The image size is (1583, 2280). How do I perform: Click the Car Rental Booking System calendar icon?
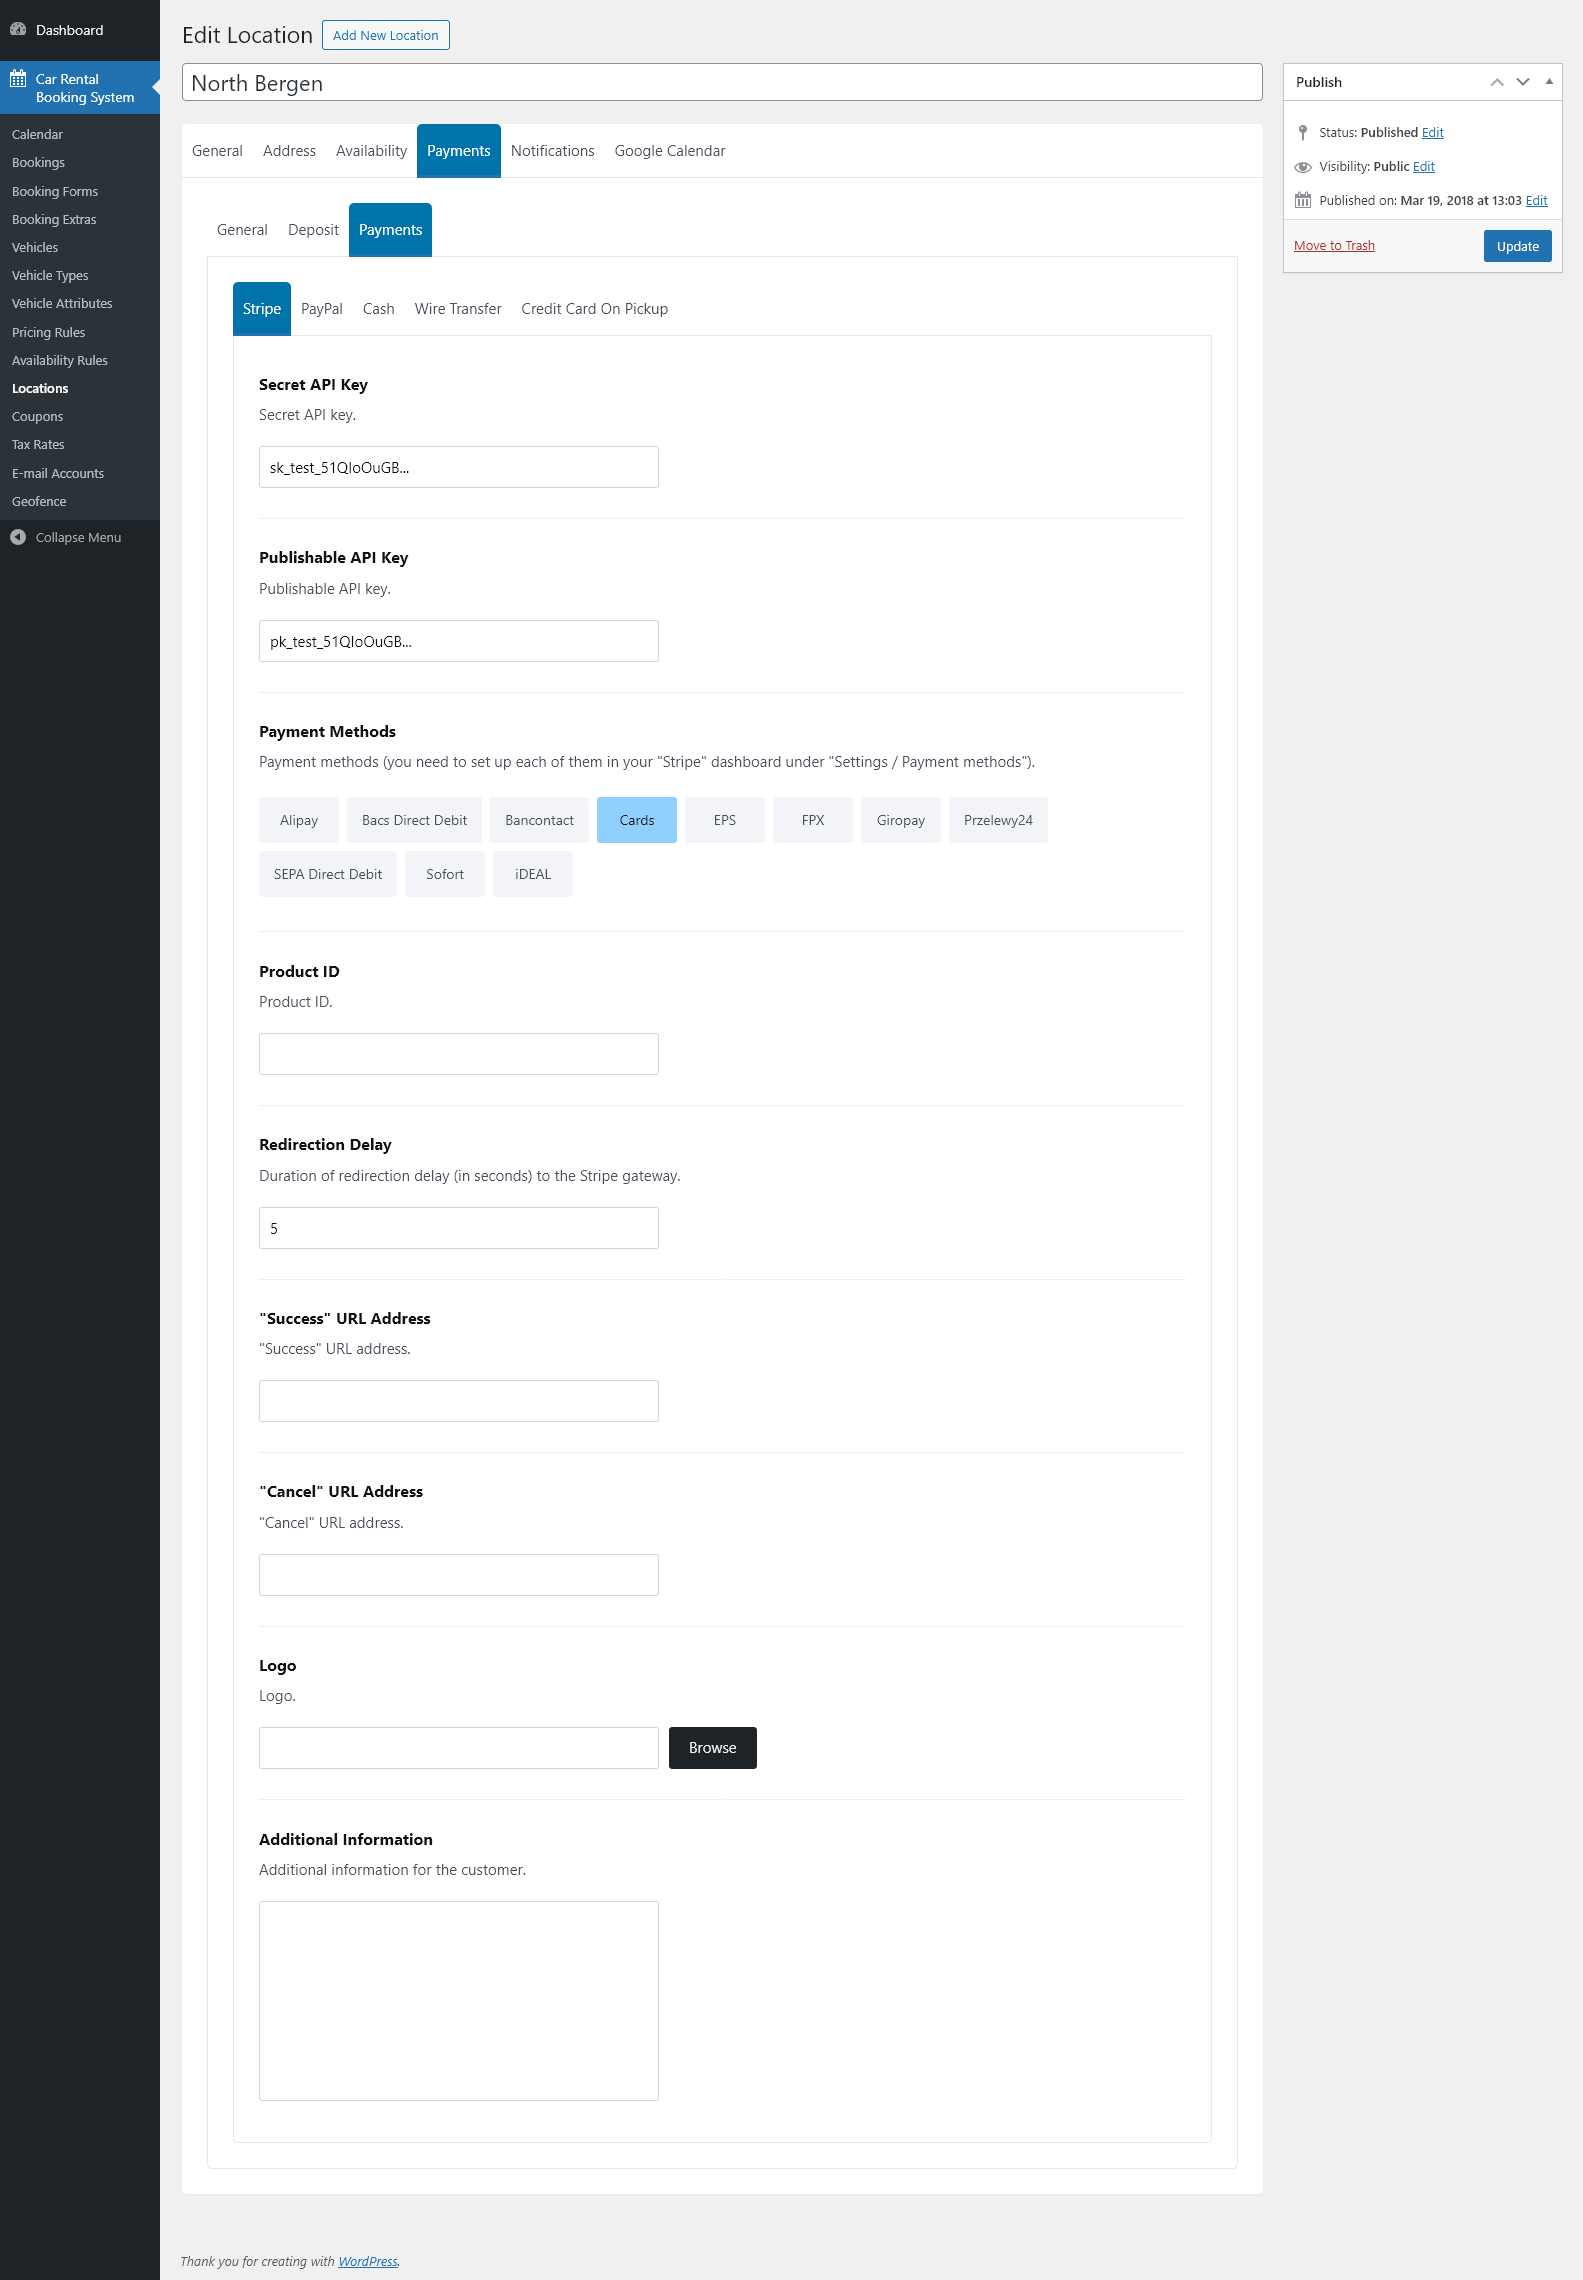(18, 79)
